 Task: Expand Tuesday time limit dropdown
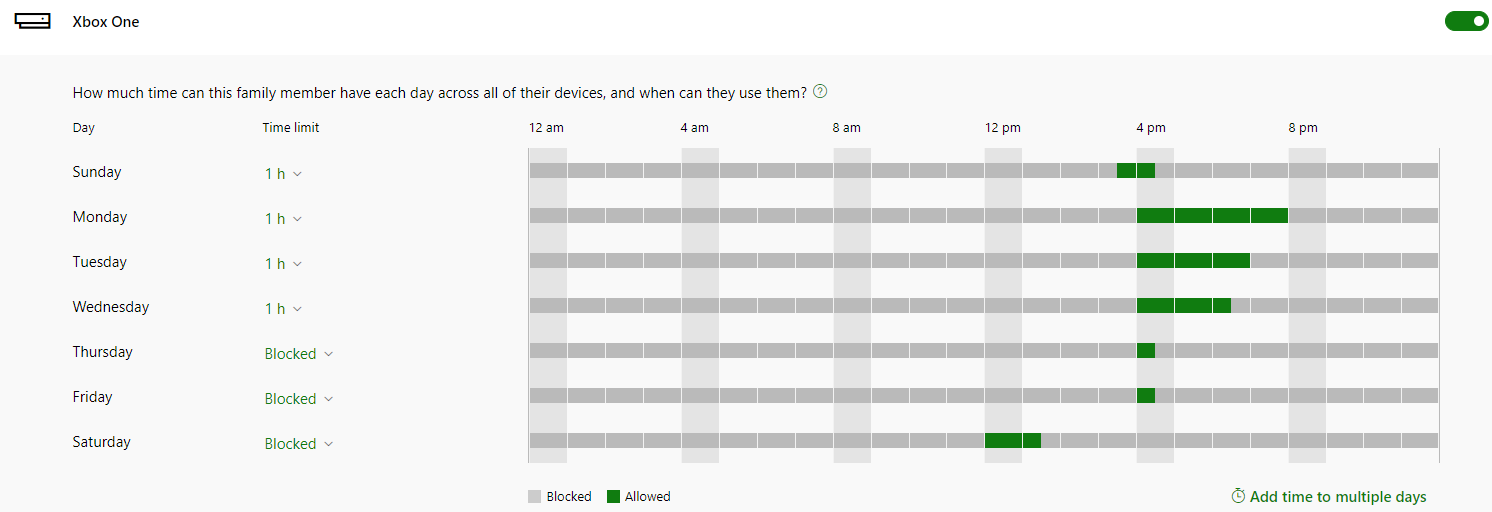[x=283, y=264]
